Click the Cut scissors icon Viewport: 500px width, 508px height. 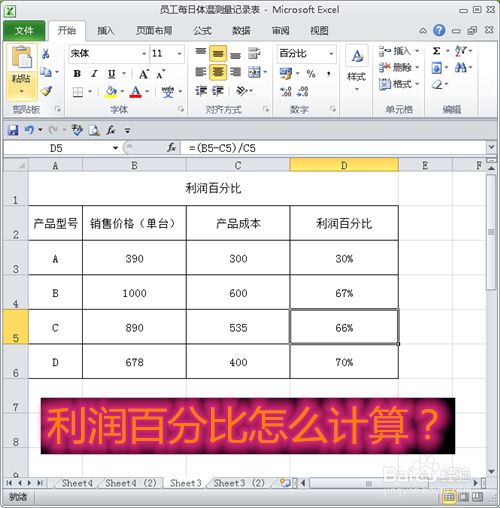[x=46, y=54]
